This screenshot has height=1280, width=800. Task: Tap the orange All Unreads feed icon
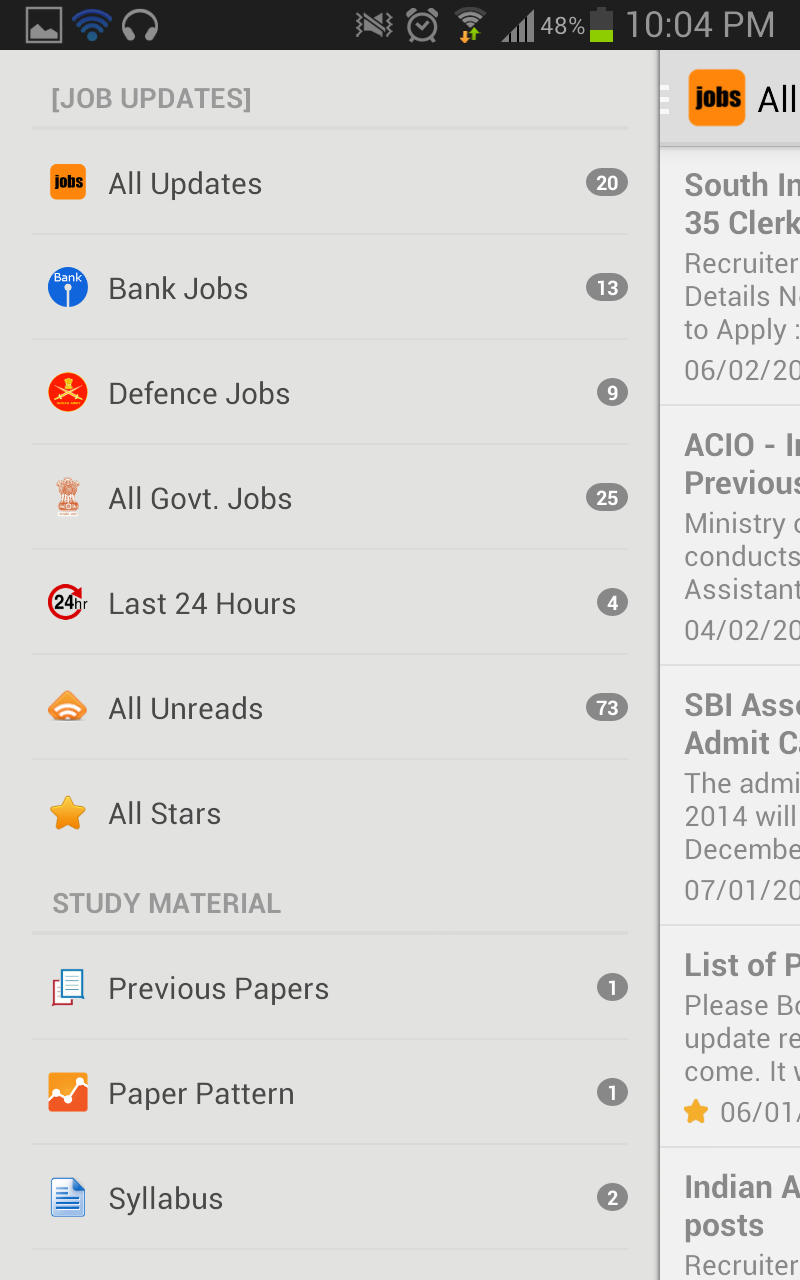[x=68, y=708]
